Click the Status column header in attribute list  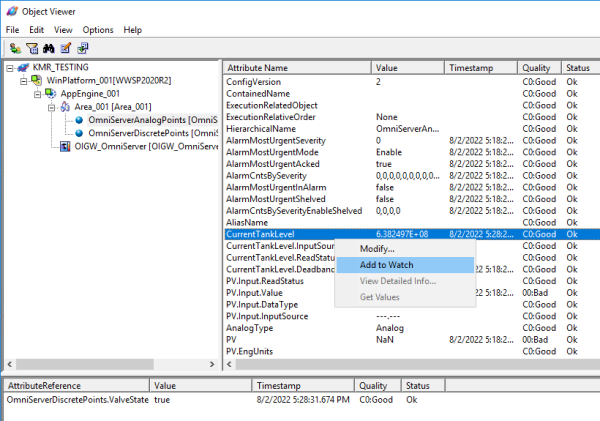coord(580,68)
